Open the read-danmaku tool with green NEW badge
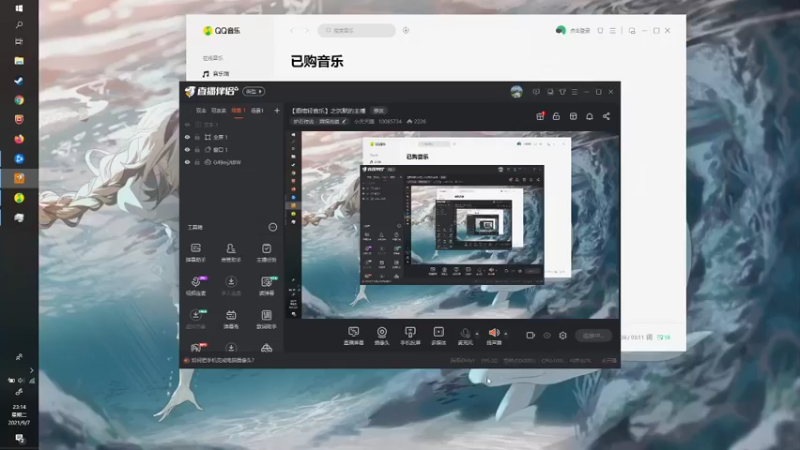Viewport: 800px width, 450px height. [x=267, y=286]
